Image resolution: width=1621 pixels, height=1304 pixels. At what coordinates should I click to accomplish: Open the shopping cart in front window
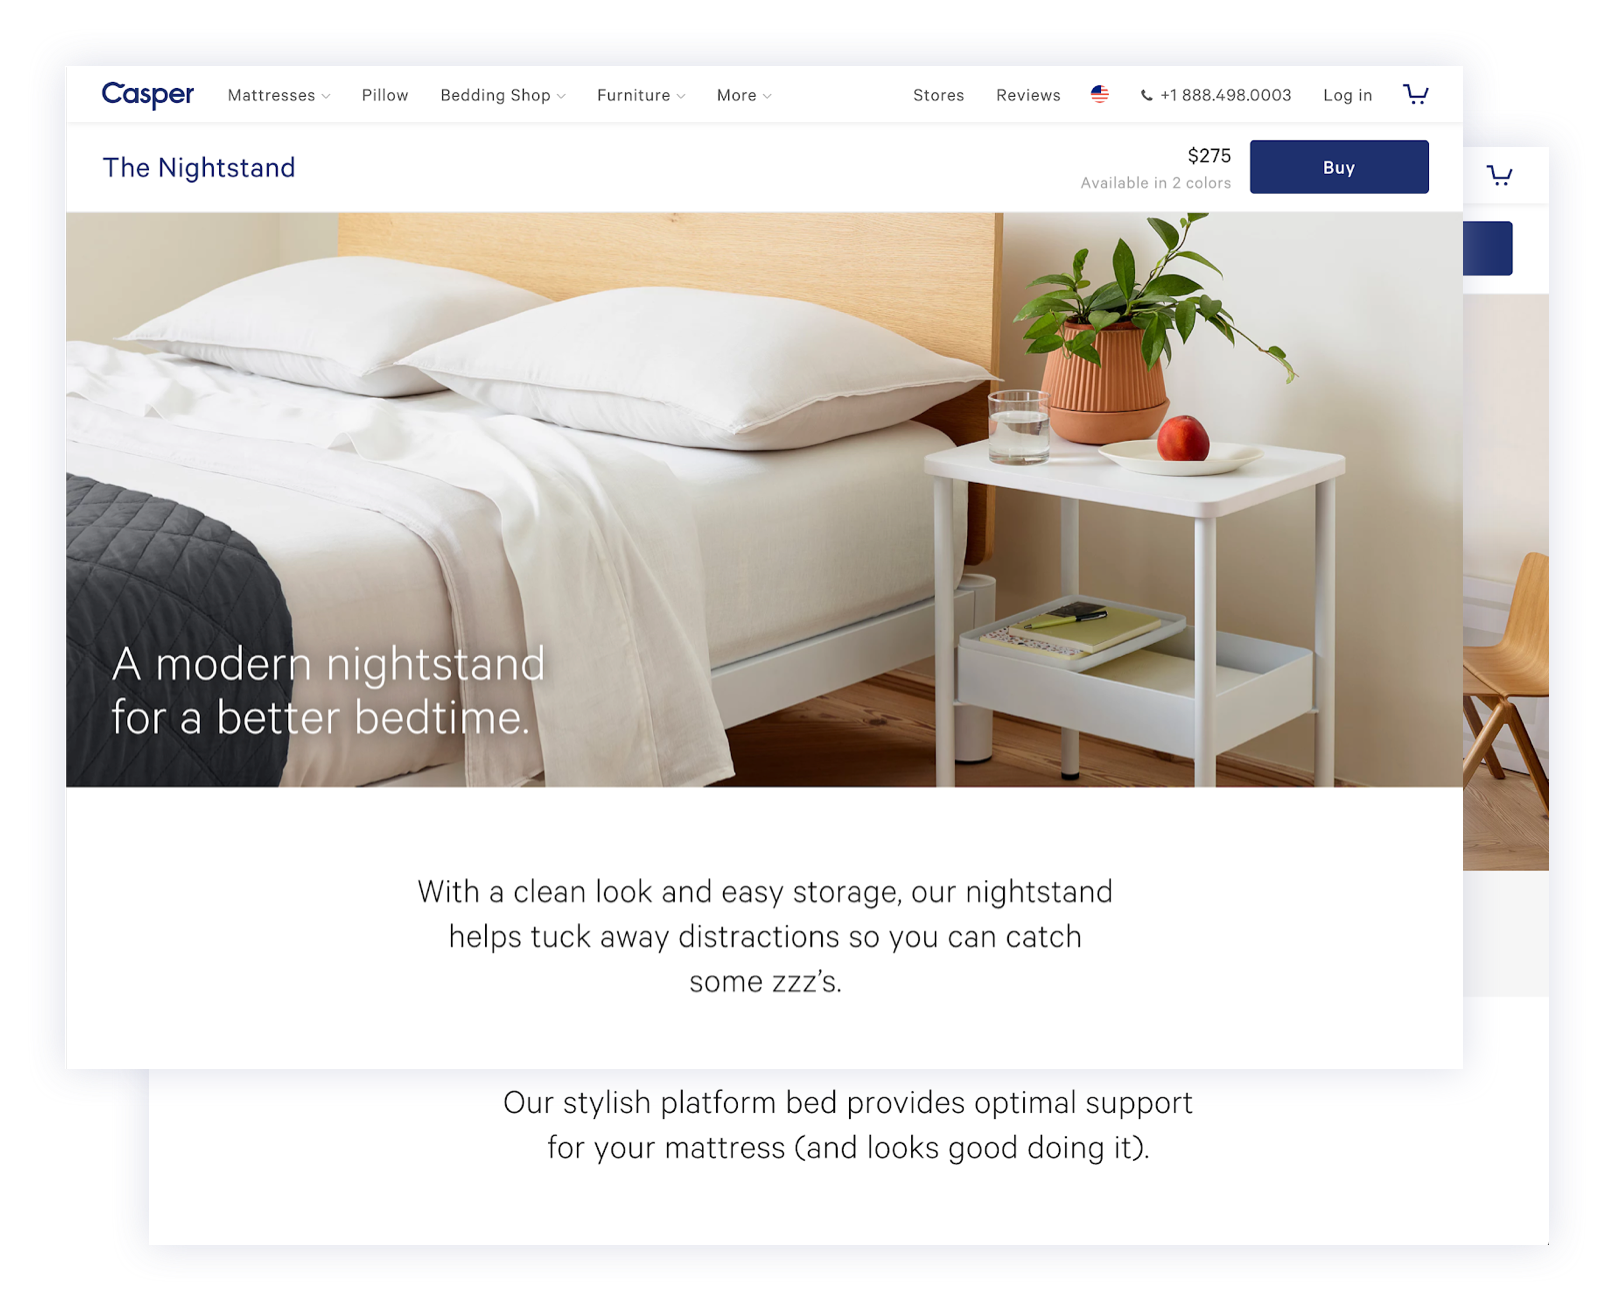pos(1415,94)
